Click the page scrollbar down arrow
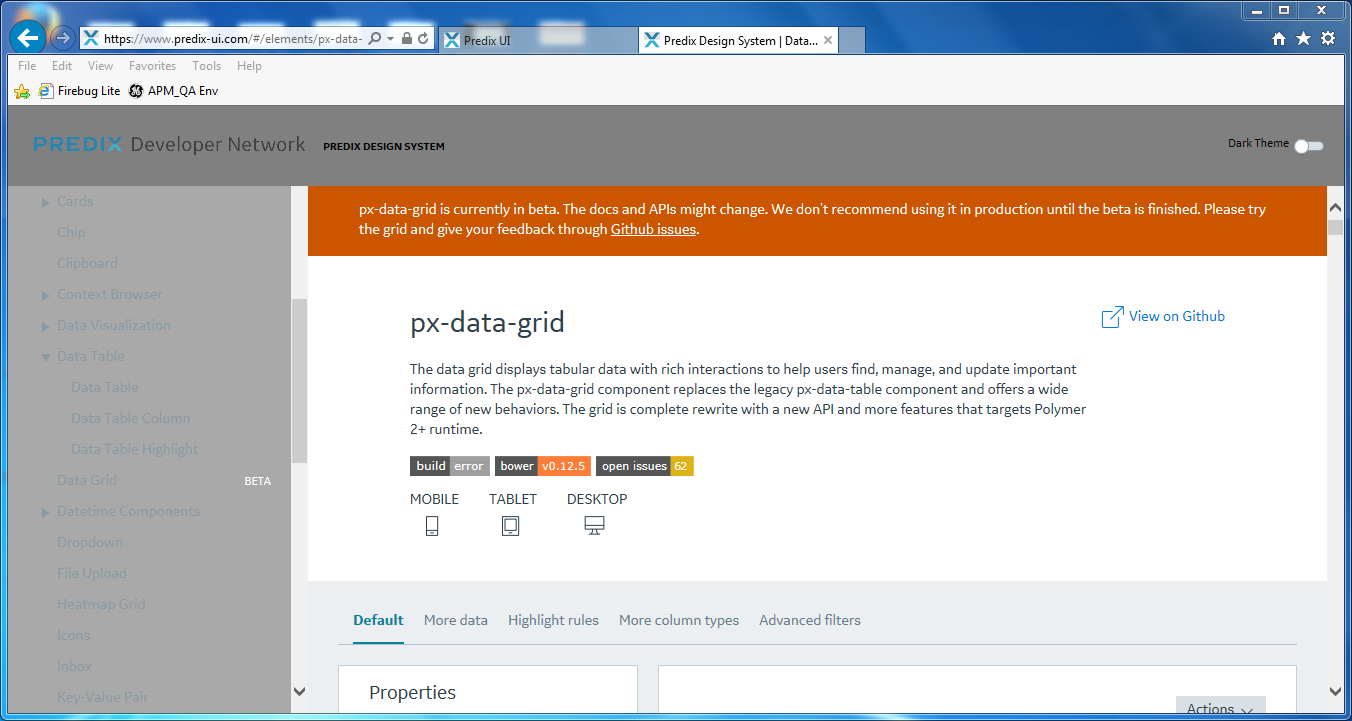Screen dimensions: 1352x721 [1336, 691]
